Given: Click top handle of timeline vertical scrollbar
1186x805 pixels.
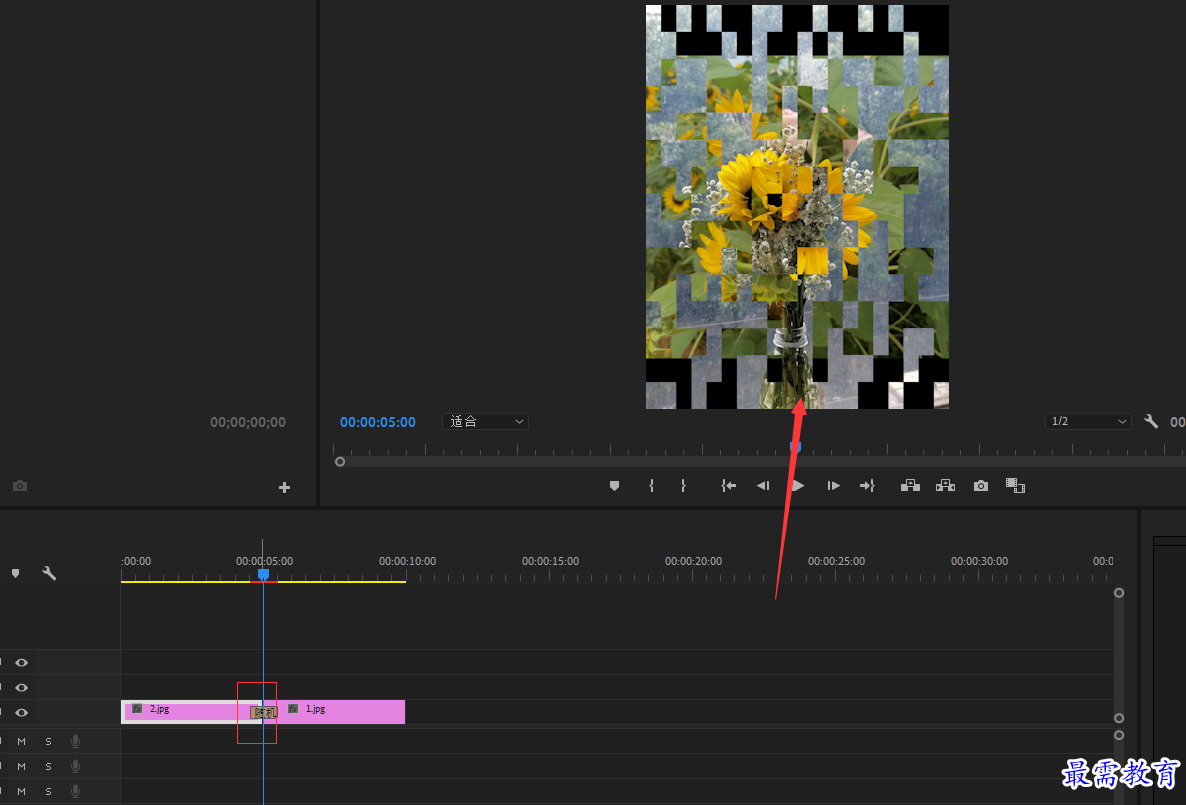Looking at the screenshot, I should coord(1119,592).
